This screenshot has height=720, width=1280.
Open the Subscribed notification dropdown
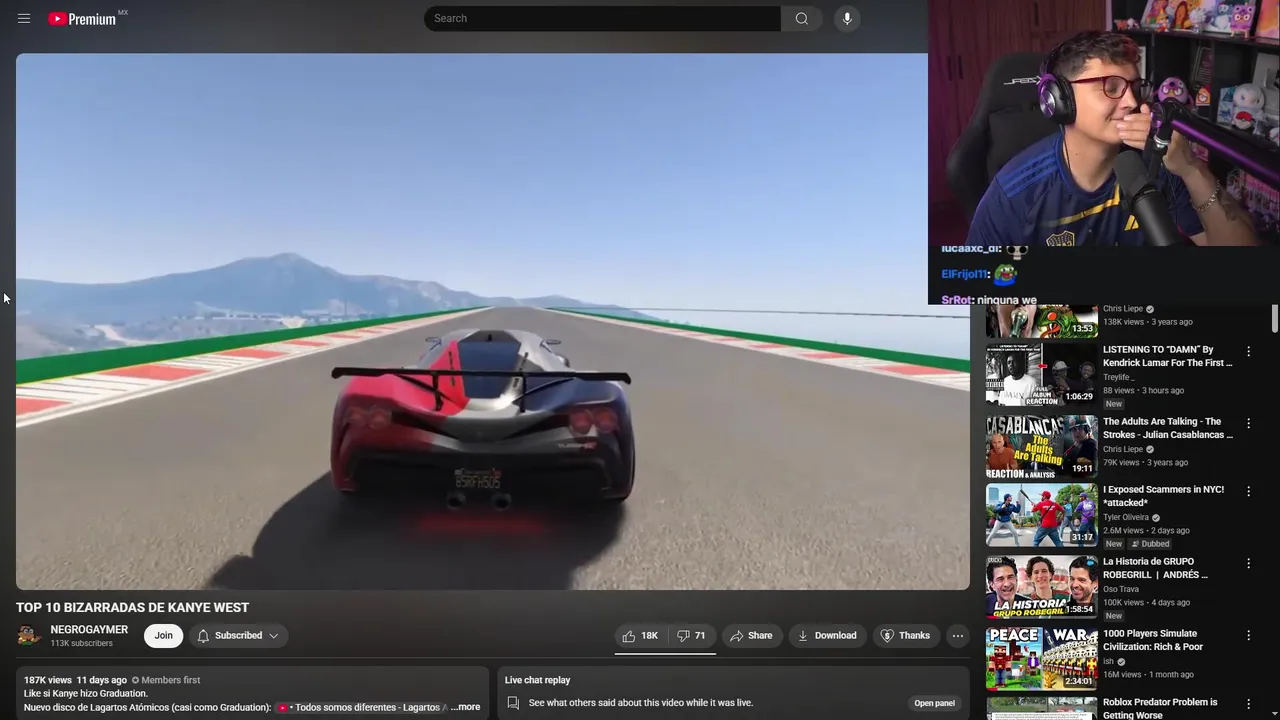pyautogui.click(x=238, y=635)
